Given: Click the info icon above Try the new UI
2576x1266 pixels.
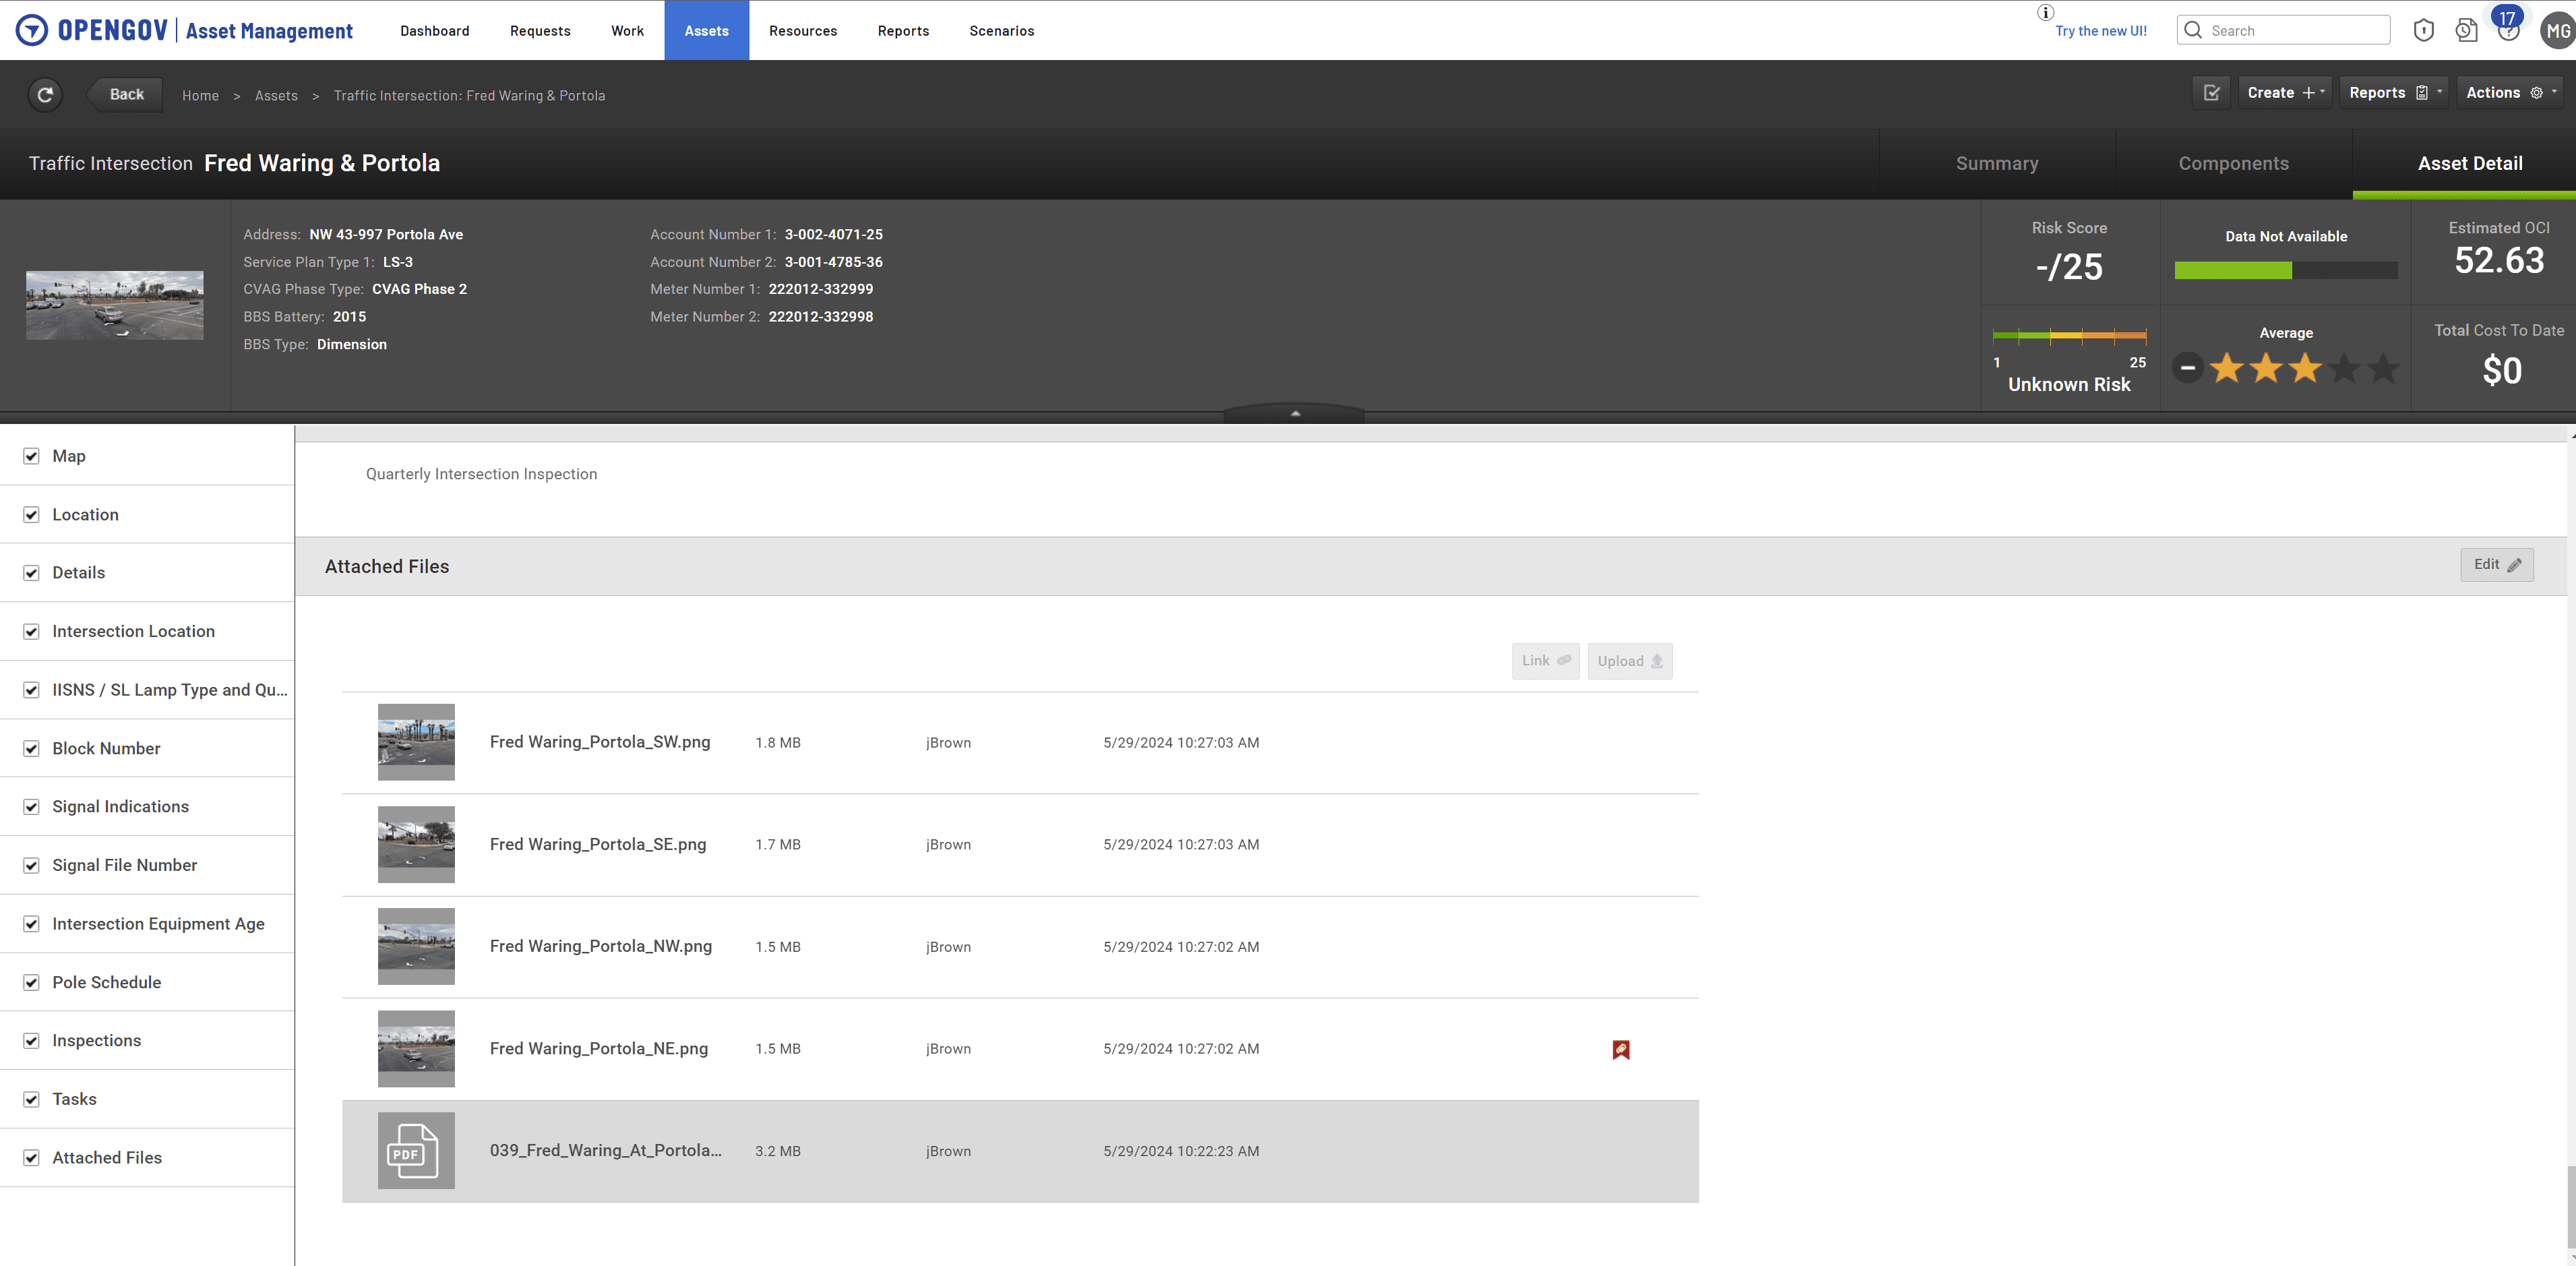Looking at the screenshot, I should [x=2046, y=12].
